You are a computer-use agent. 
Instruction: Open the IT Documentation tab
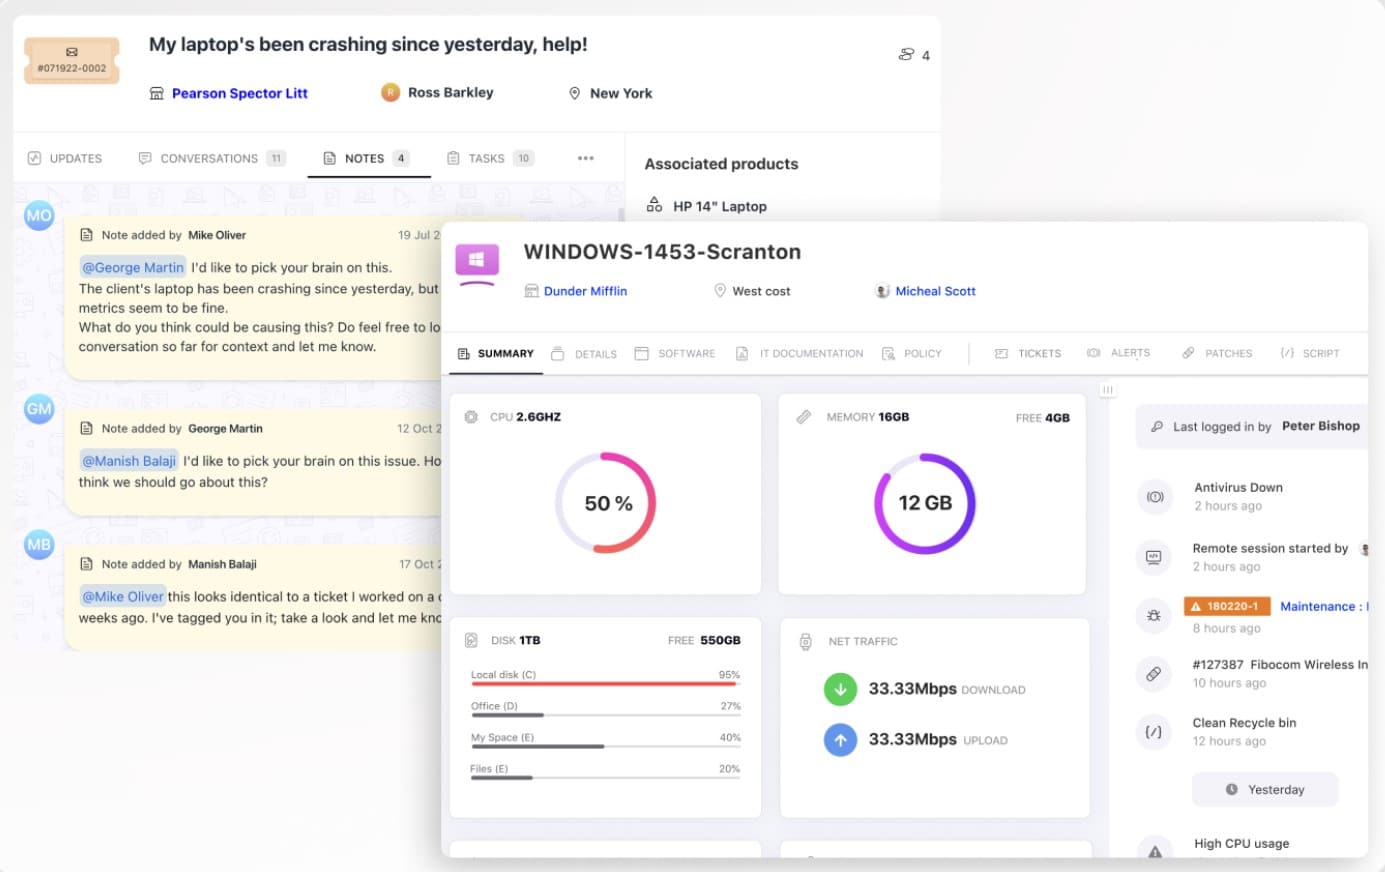coord(800,353)
